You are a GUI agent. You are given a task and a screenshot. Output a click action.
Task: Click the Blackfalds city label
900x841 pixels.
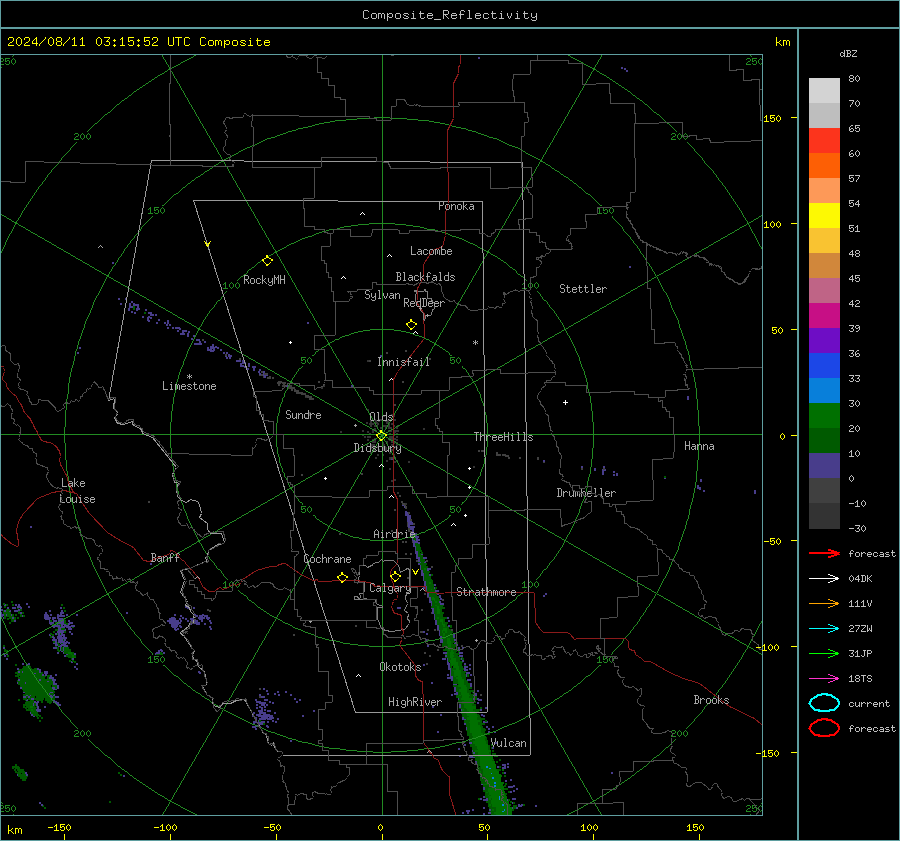pos(425,277)
